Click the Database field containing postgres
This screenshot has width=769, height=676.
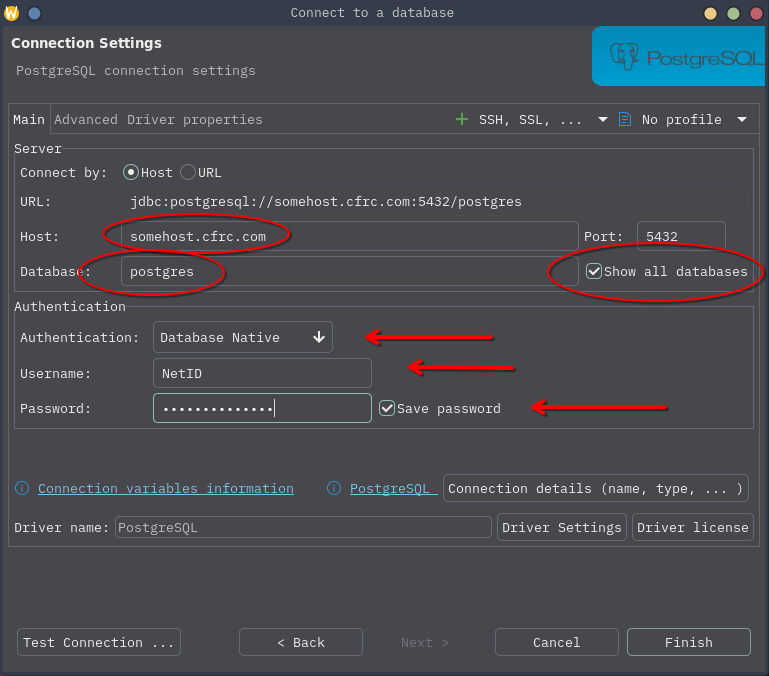click(x=350, y=271)
